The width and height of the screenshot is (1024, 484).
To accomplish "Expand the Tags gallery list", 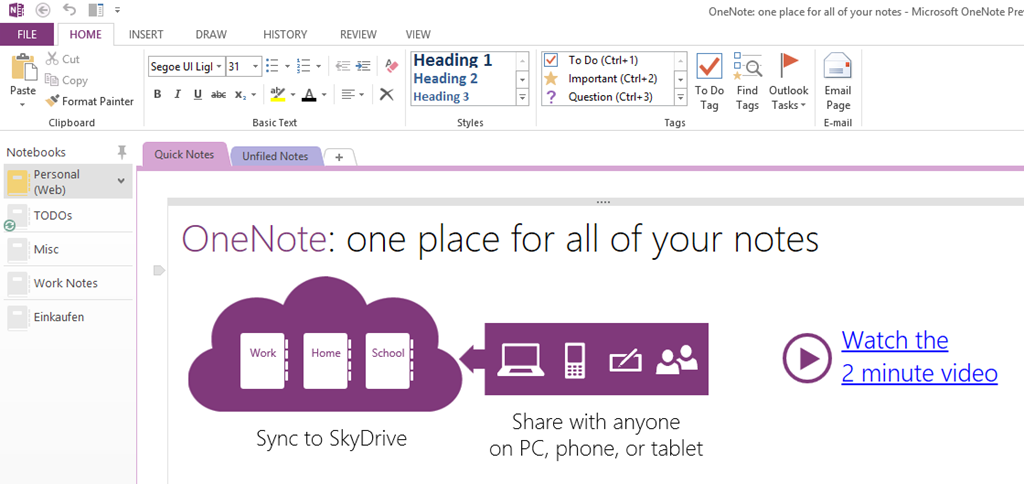I will click(681, 97).
